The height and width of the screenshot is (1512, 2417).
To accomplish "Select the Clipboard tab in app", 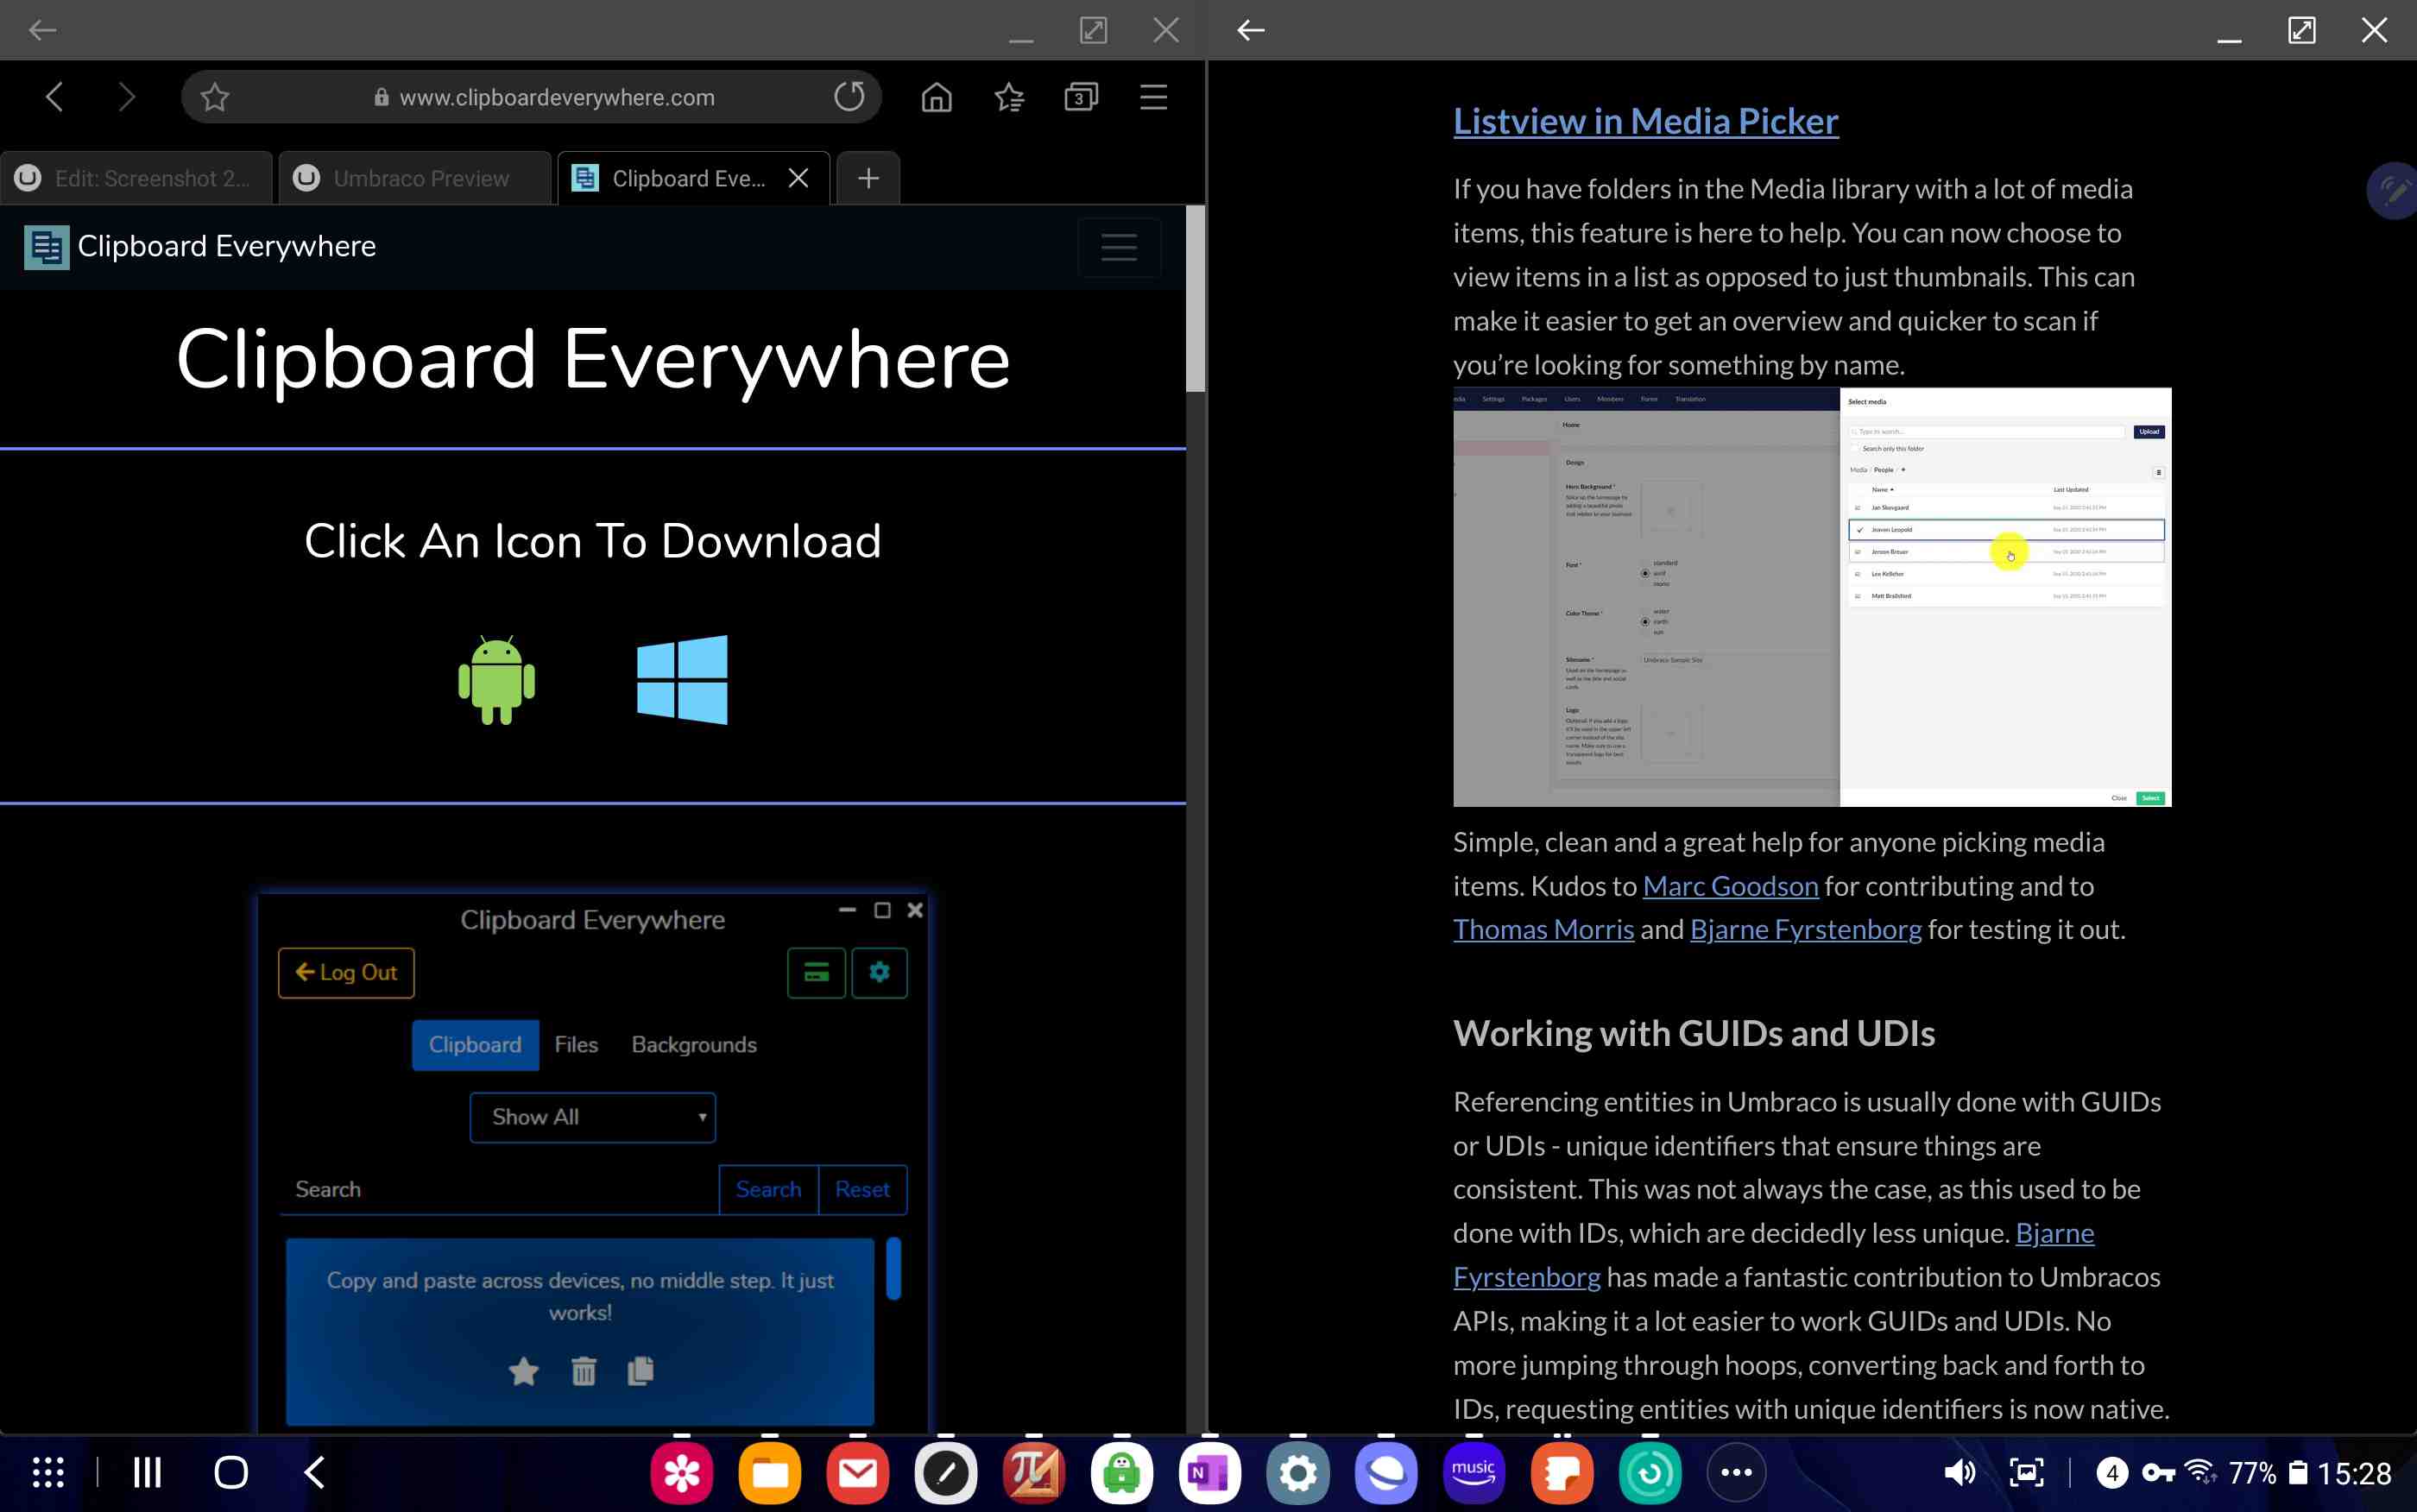I will click(x=475, y=1044).
